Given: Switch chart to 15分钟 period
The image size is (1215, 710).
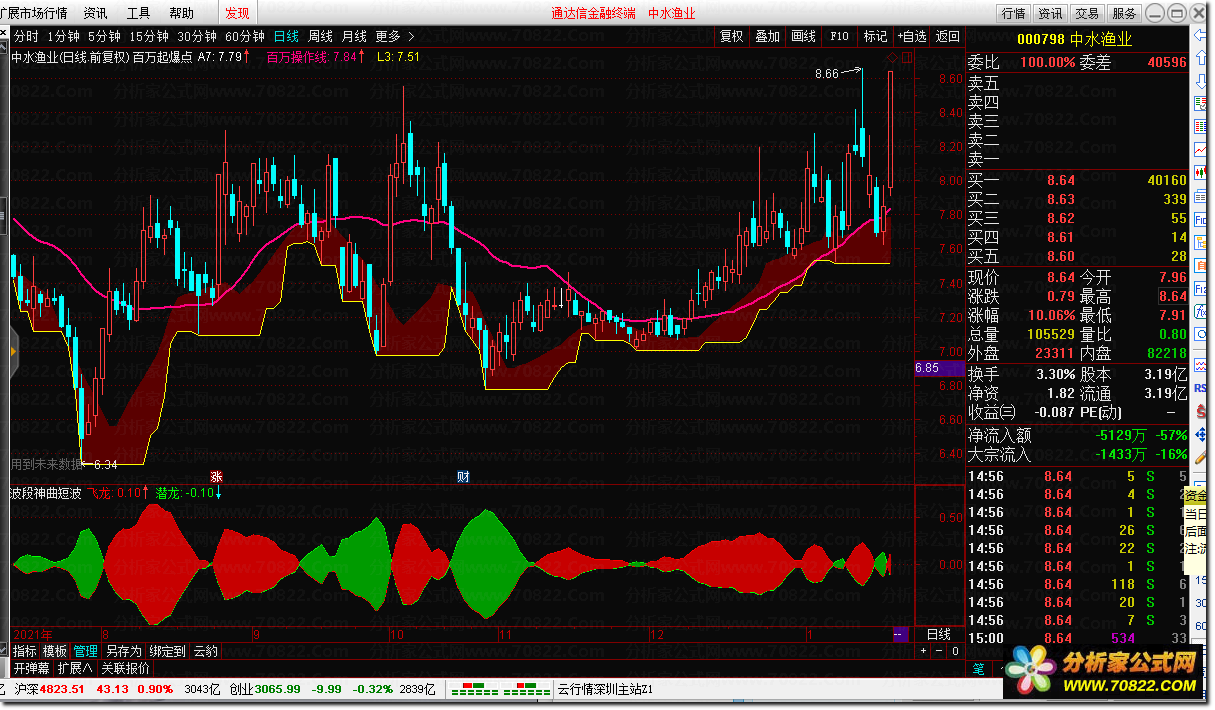Looking at the screenshot, I should pos(150,36).
